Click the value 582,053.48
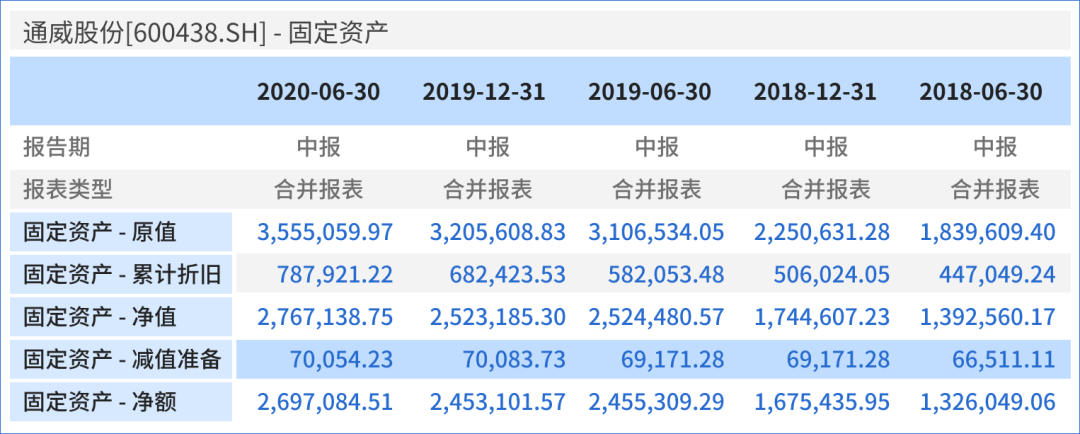The image size is (1080, 434). click(667, 275)
